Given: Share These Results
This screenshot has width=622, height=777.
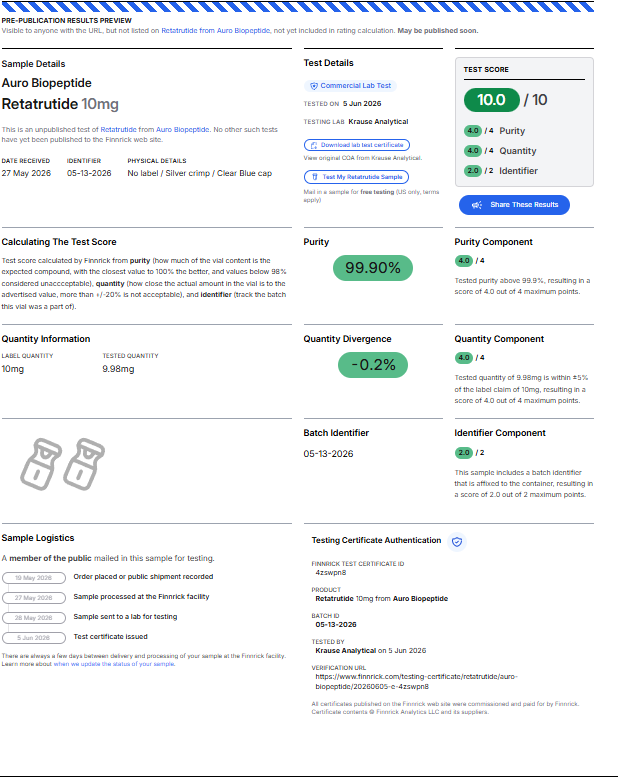Looking at the screenshot, I should coord(514,205).
